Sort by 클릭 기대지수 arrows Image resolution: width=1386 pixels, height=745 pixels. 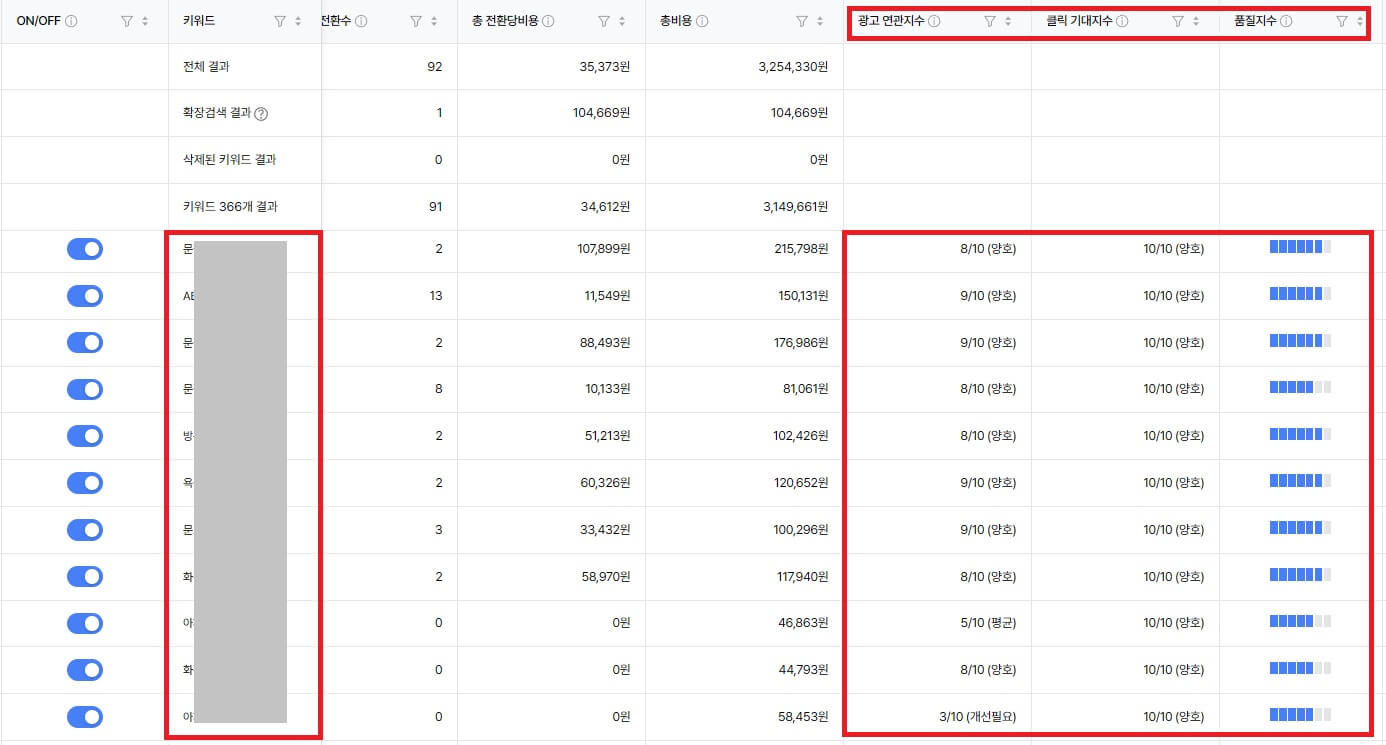[x=1196, y=21]
